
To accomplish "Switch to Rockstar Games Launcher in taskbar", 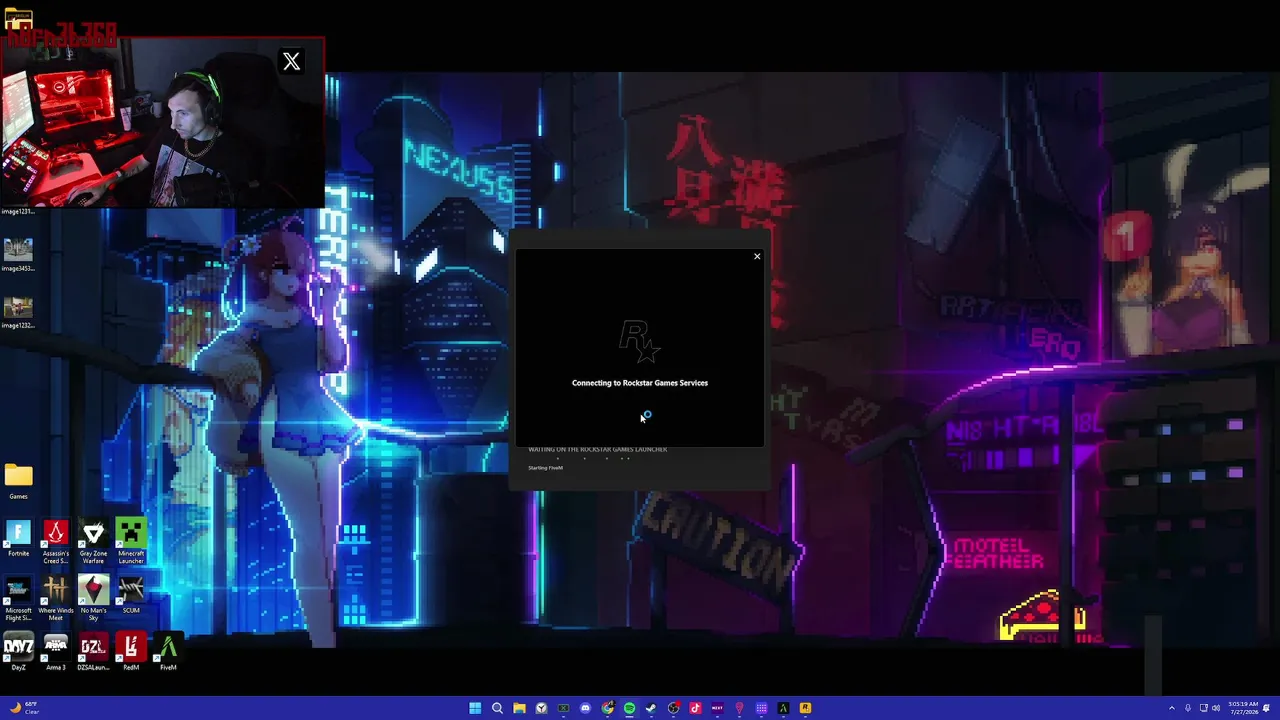I will tap(805, 708).
